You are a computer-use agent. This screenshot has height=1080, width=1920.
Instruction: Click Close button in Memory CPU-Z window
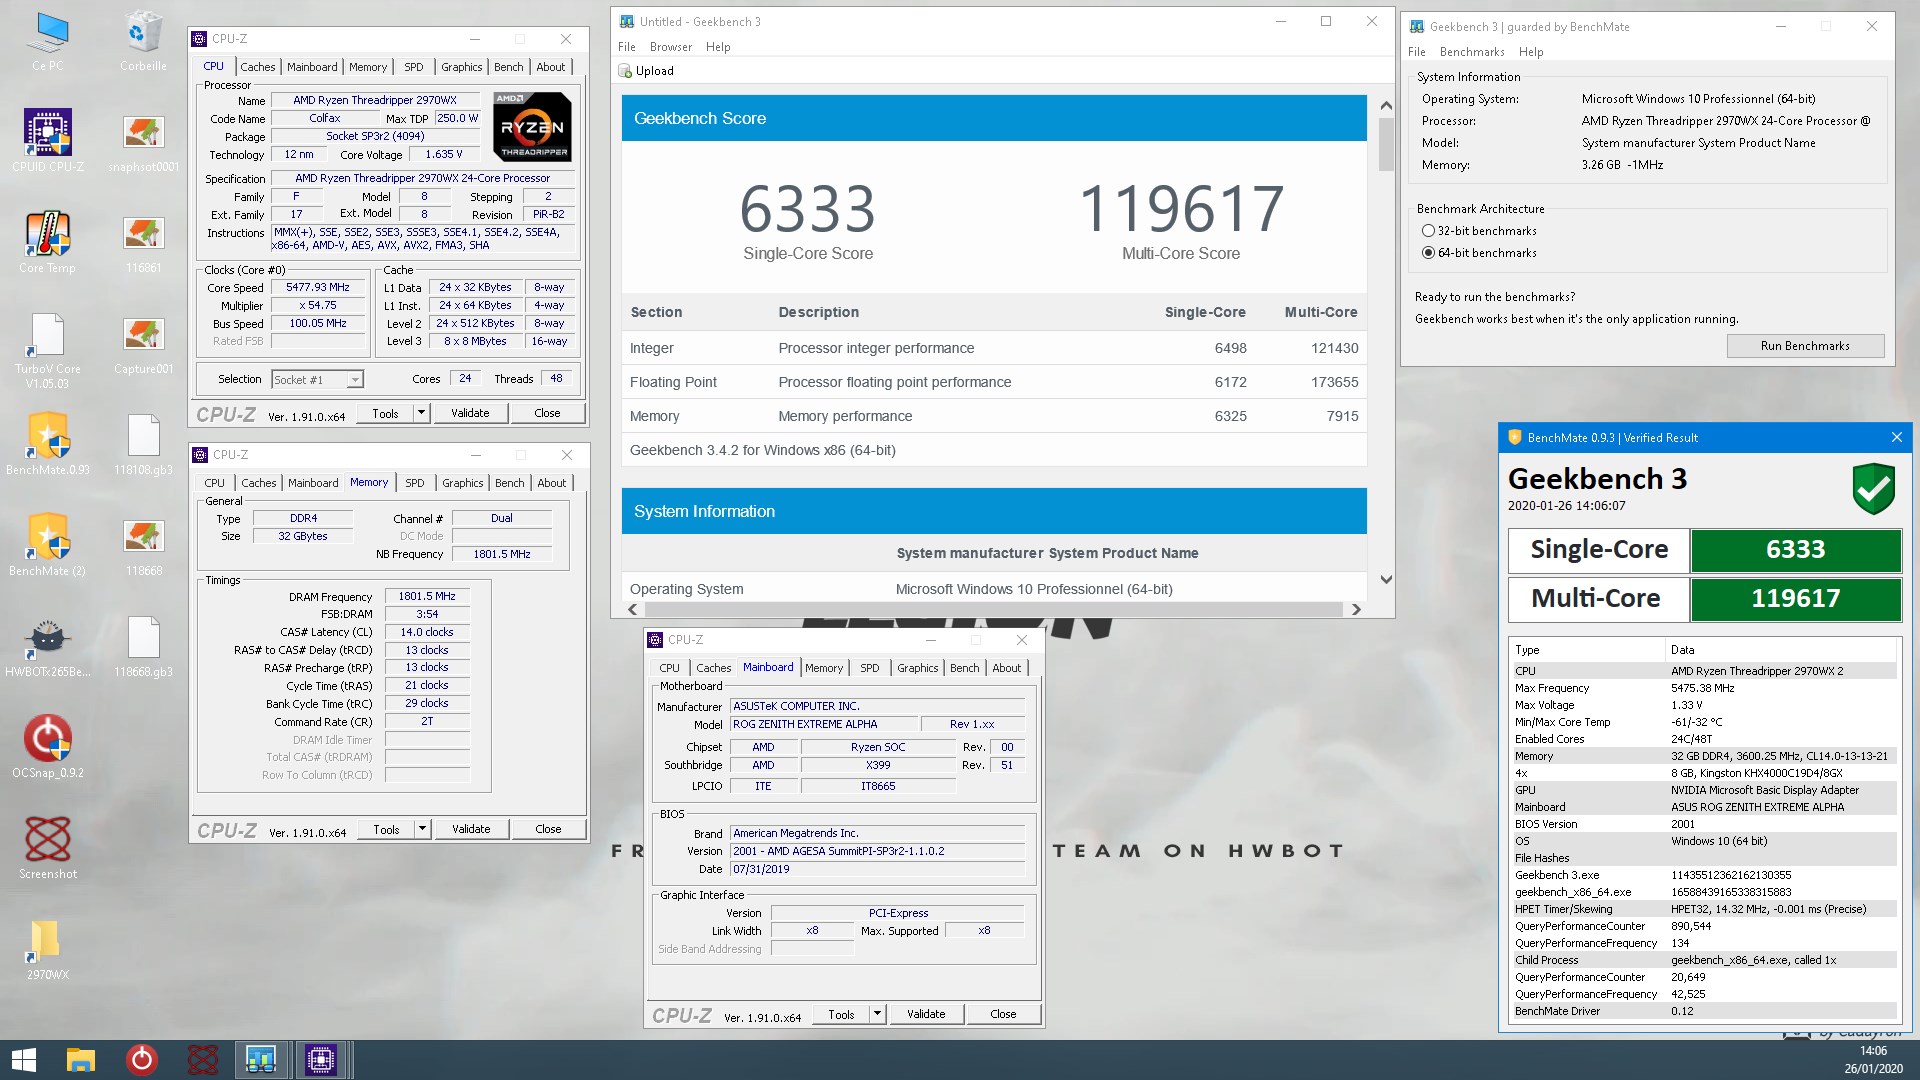coord(548,829)
